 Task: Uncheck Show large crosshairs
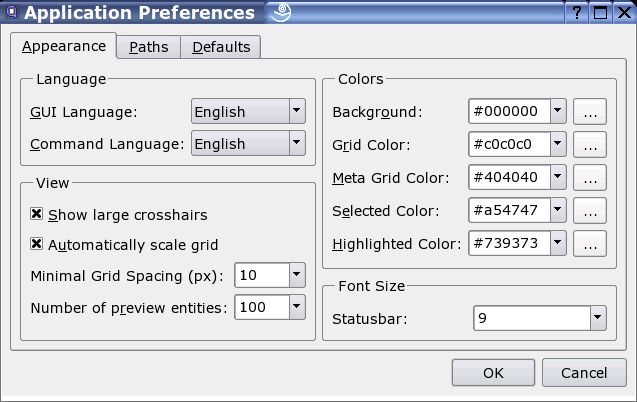pyautogui.click(x=37, y=214)
